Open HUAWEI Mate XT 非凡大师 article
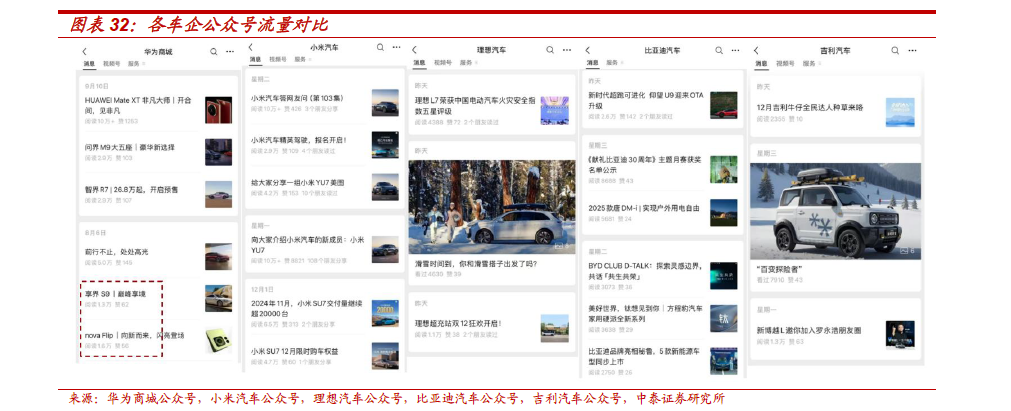1011x411 pixels. 138,105
